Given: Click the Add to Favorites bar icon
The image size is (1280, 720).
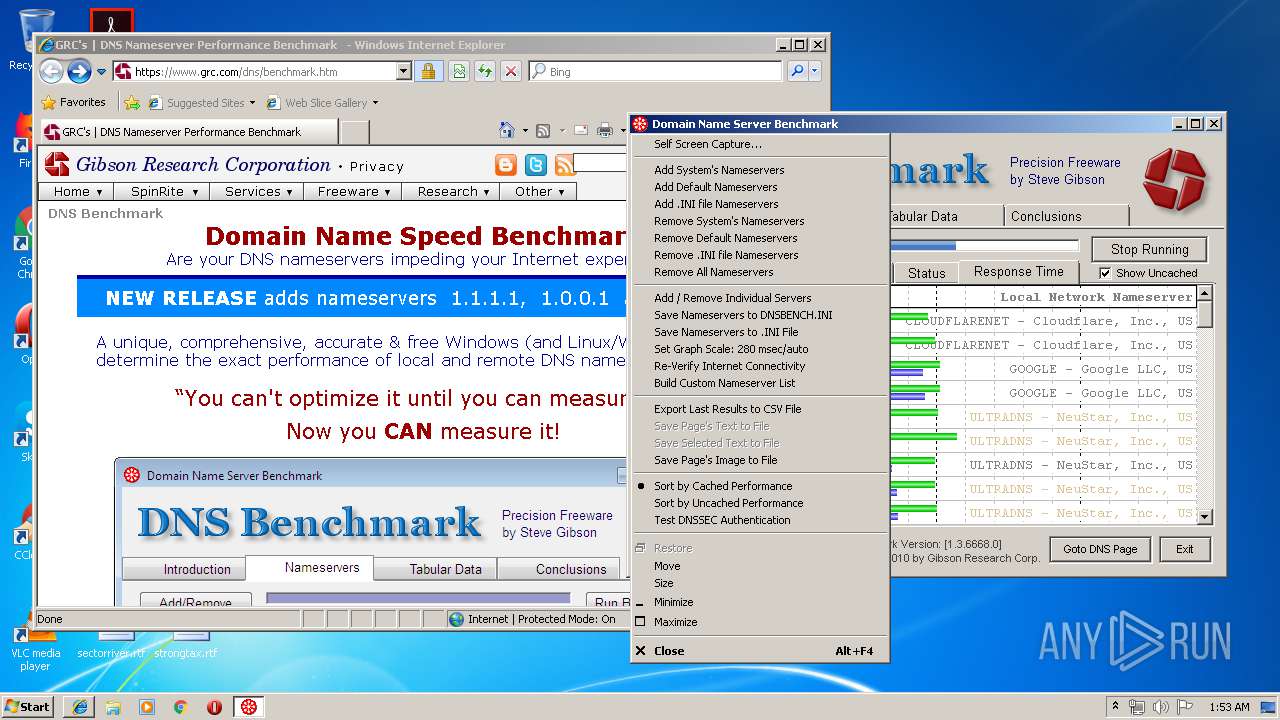Looking at the screenshot, I should click(x=131, y=102).
